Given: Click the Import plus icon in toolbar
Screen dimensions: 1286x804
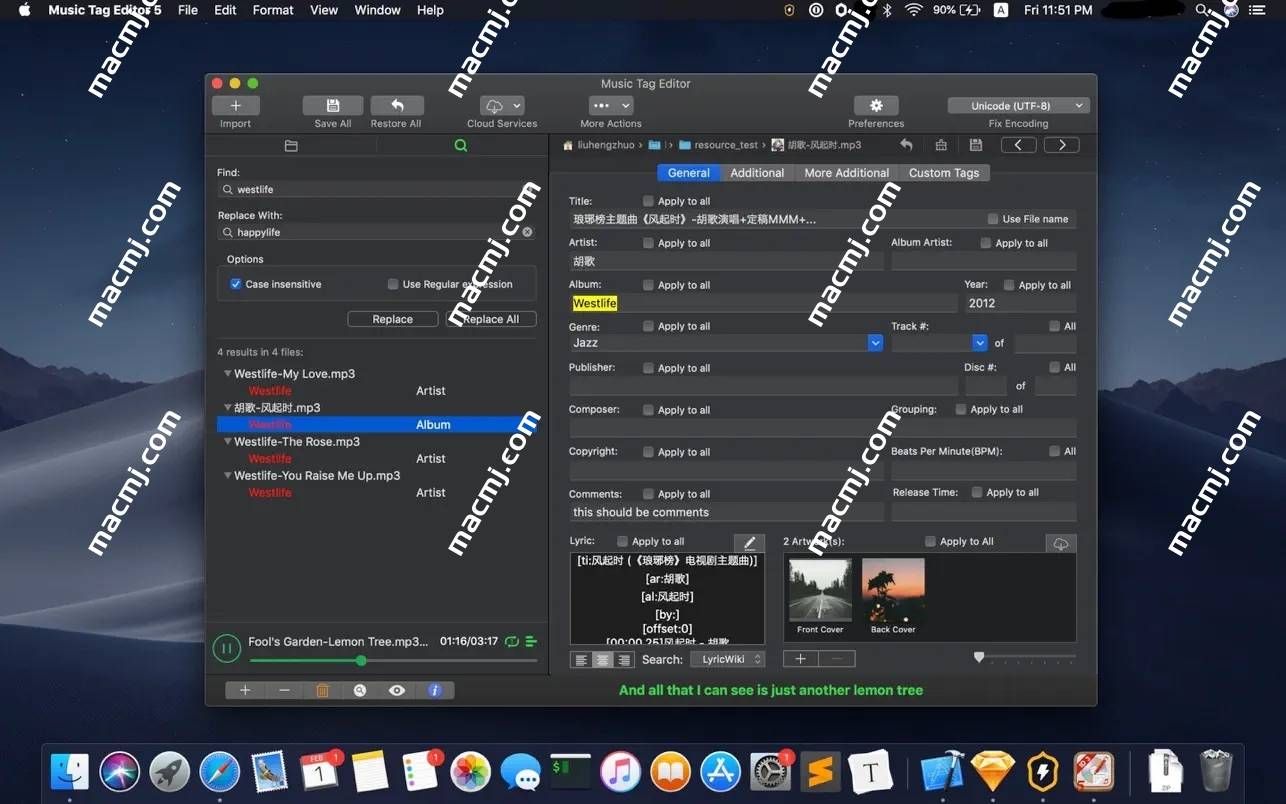Looking at the screenshot, I should [235, 106].
